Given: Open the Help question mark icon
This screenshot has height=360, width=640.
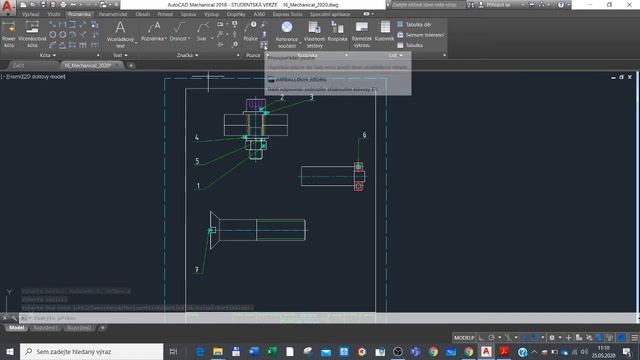Looking at the screenshot, I should 561,5.
